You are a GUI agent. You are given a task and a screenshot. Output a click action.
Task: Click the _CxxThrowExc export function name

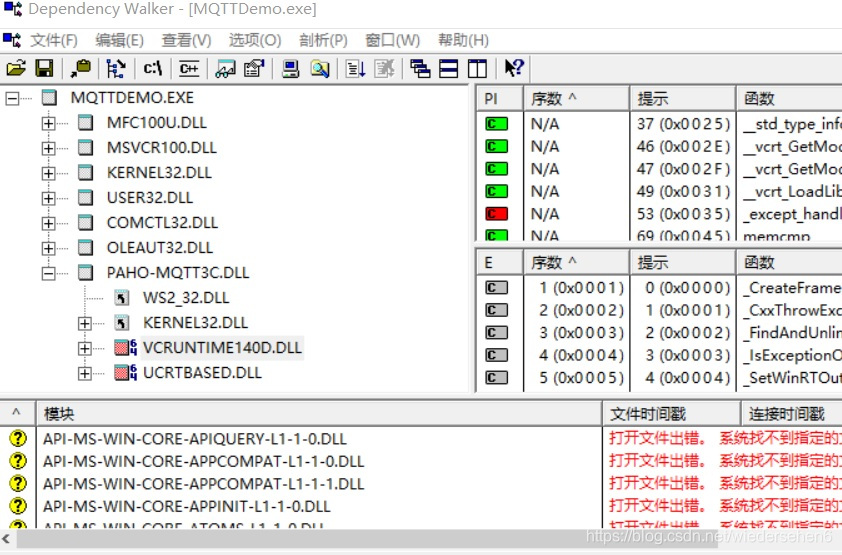click(792, 310)
